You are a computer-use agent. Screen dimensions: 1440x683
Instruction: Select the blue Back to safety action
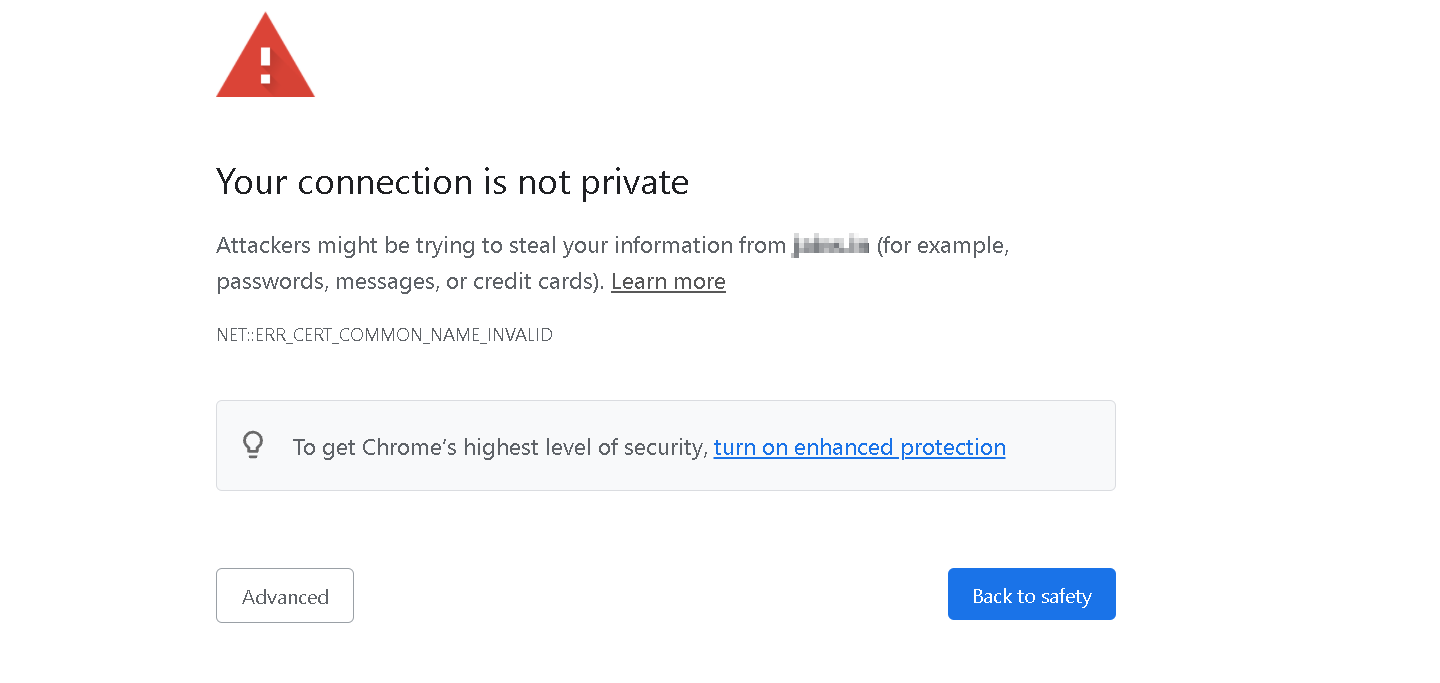click(x=1031, y=594)
